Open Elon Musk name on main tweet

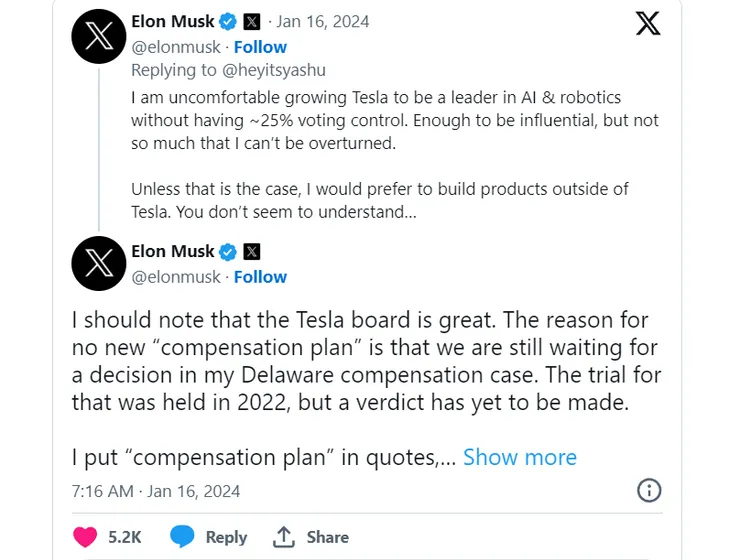click(173, 251)
